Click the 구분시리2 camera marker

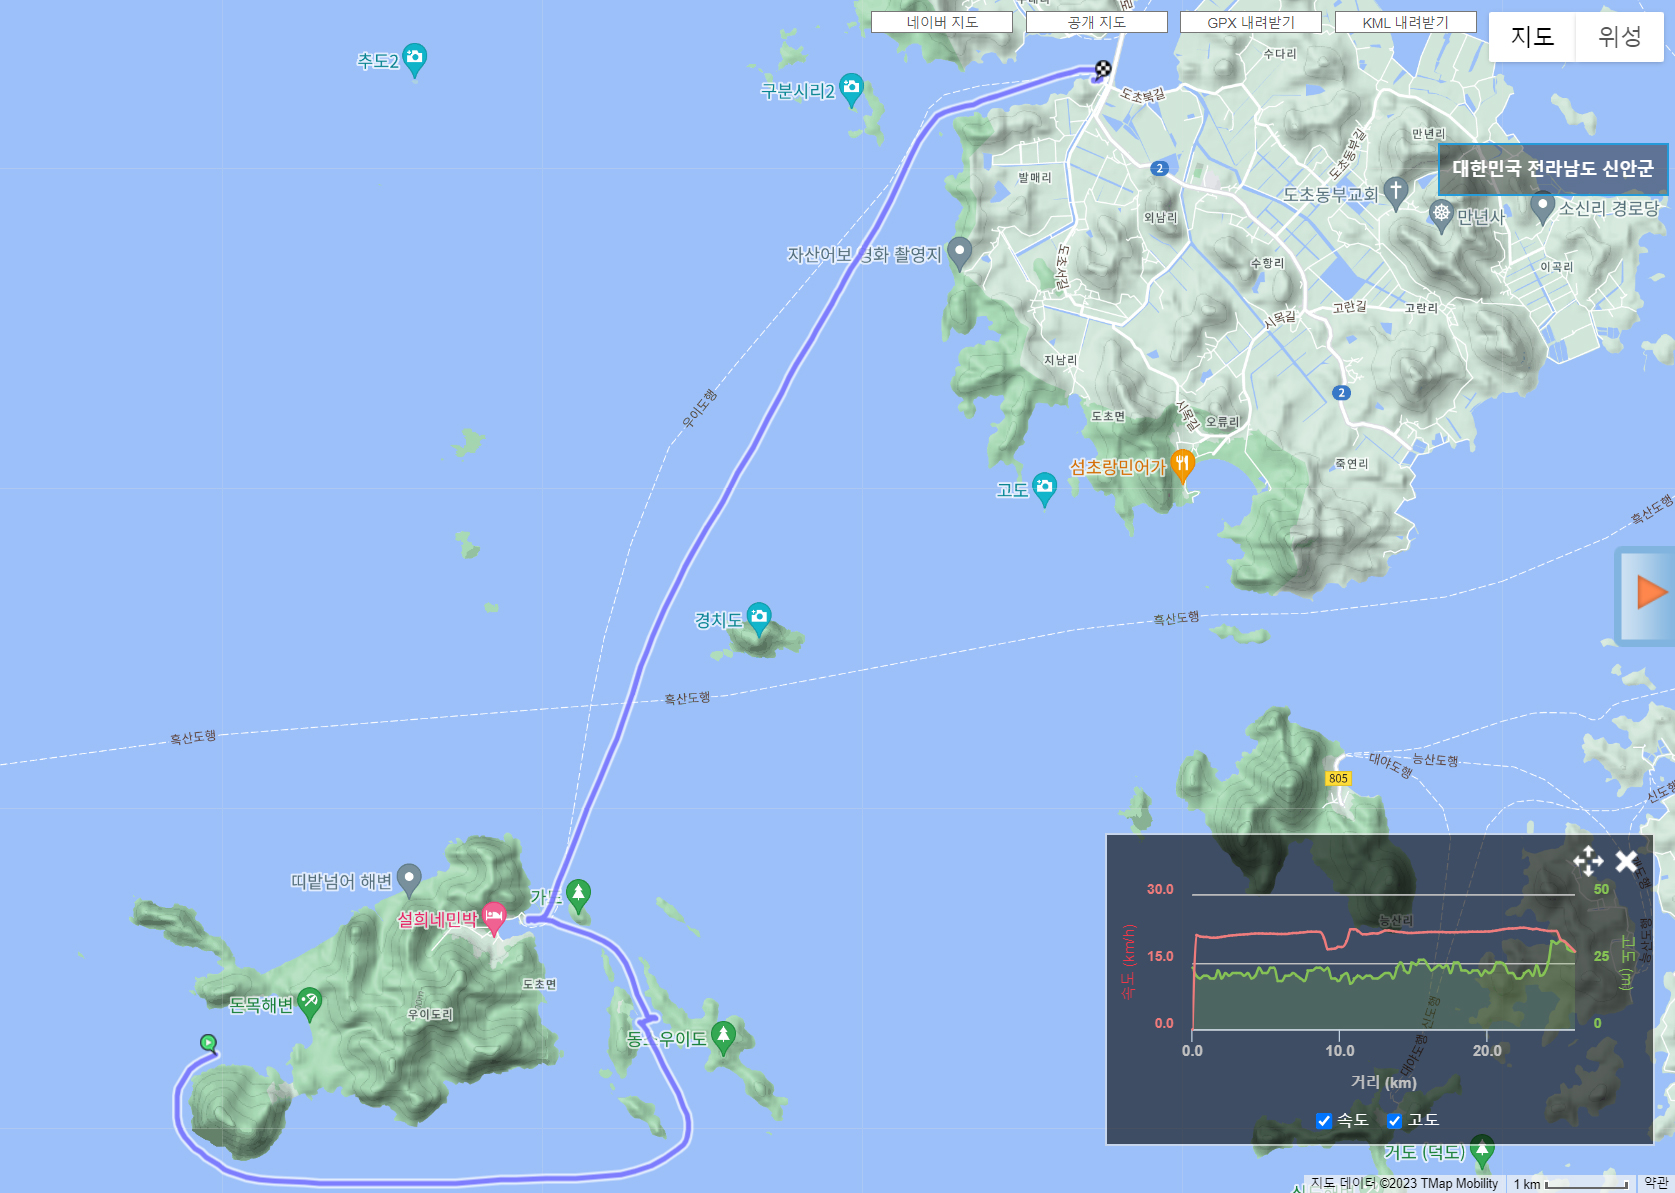[852, 89]
